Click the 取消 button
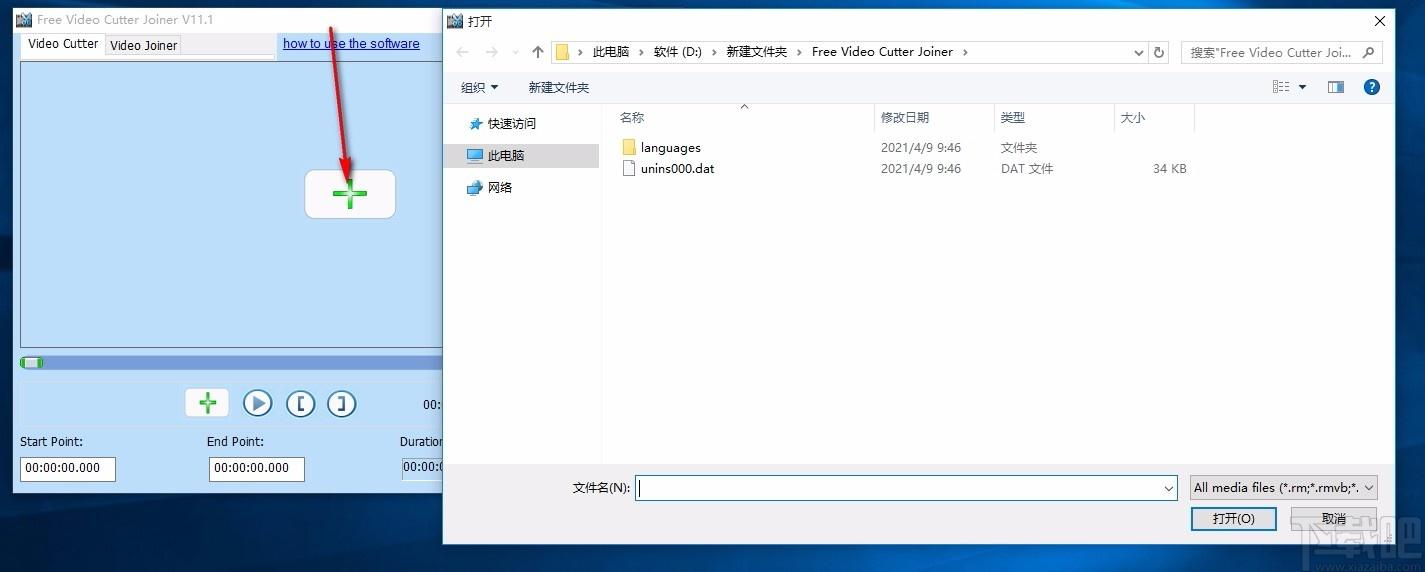Viewport: 1425px width, 572px height. [x=1334, y=519]
